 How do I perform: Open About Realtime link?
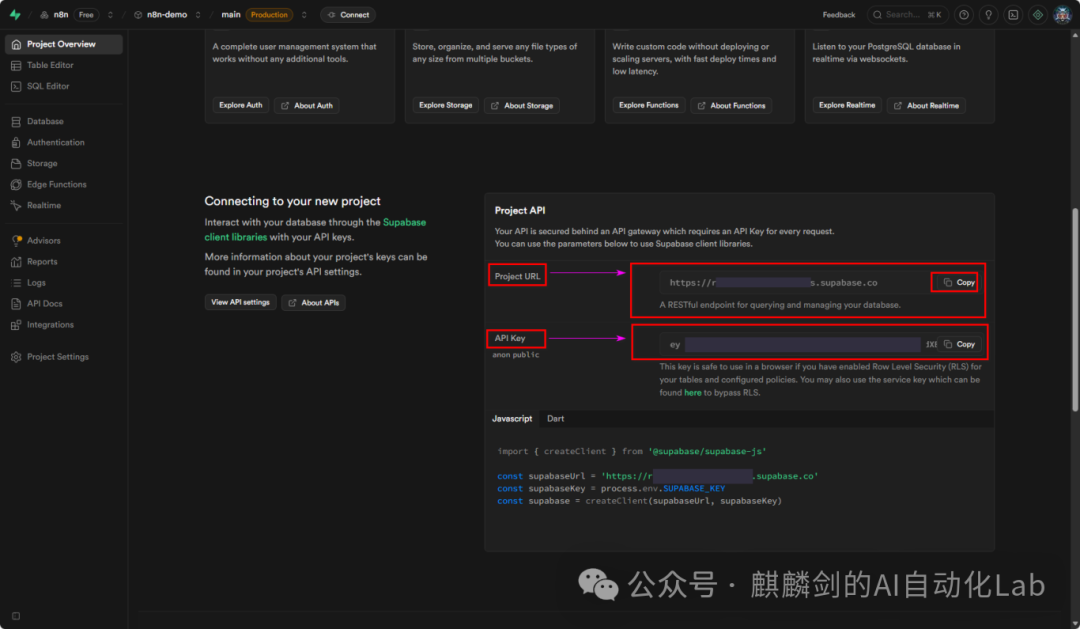[926, 105]
